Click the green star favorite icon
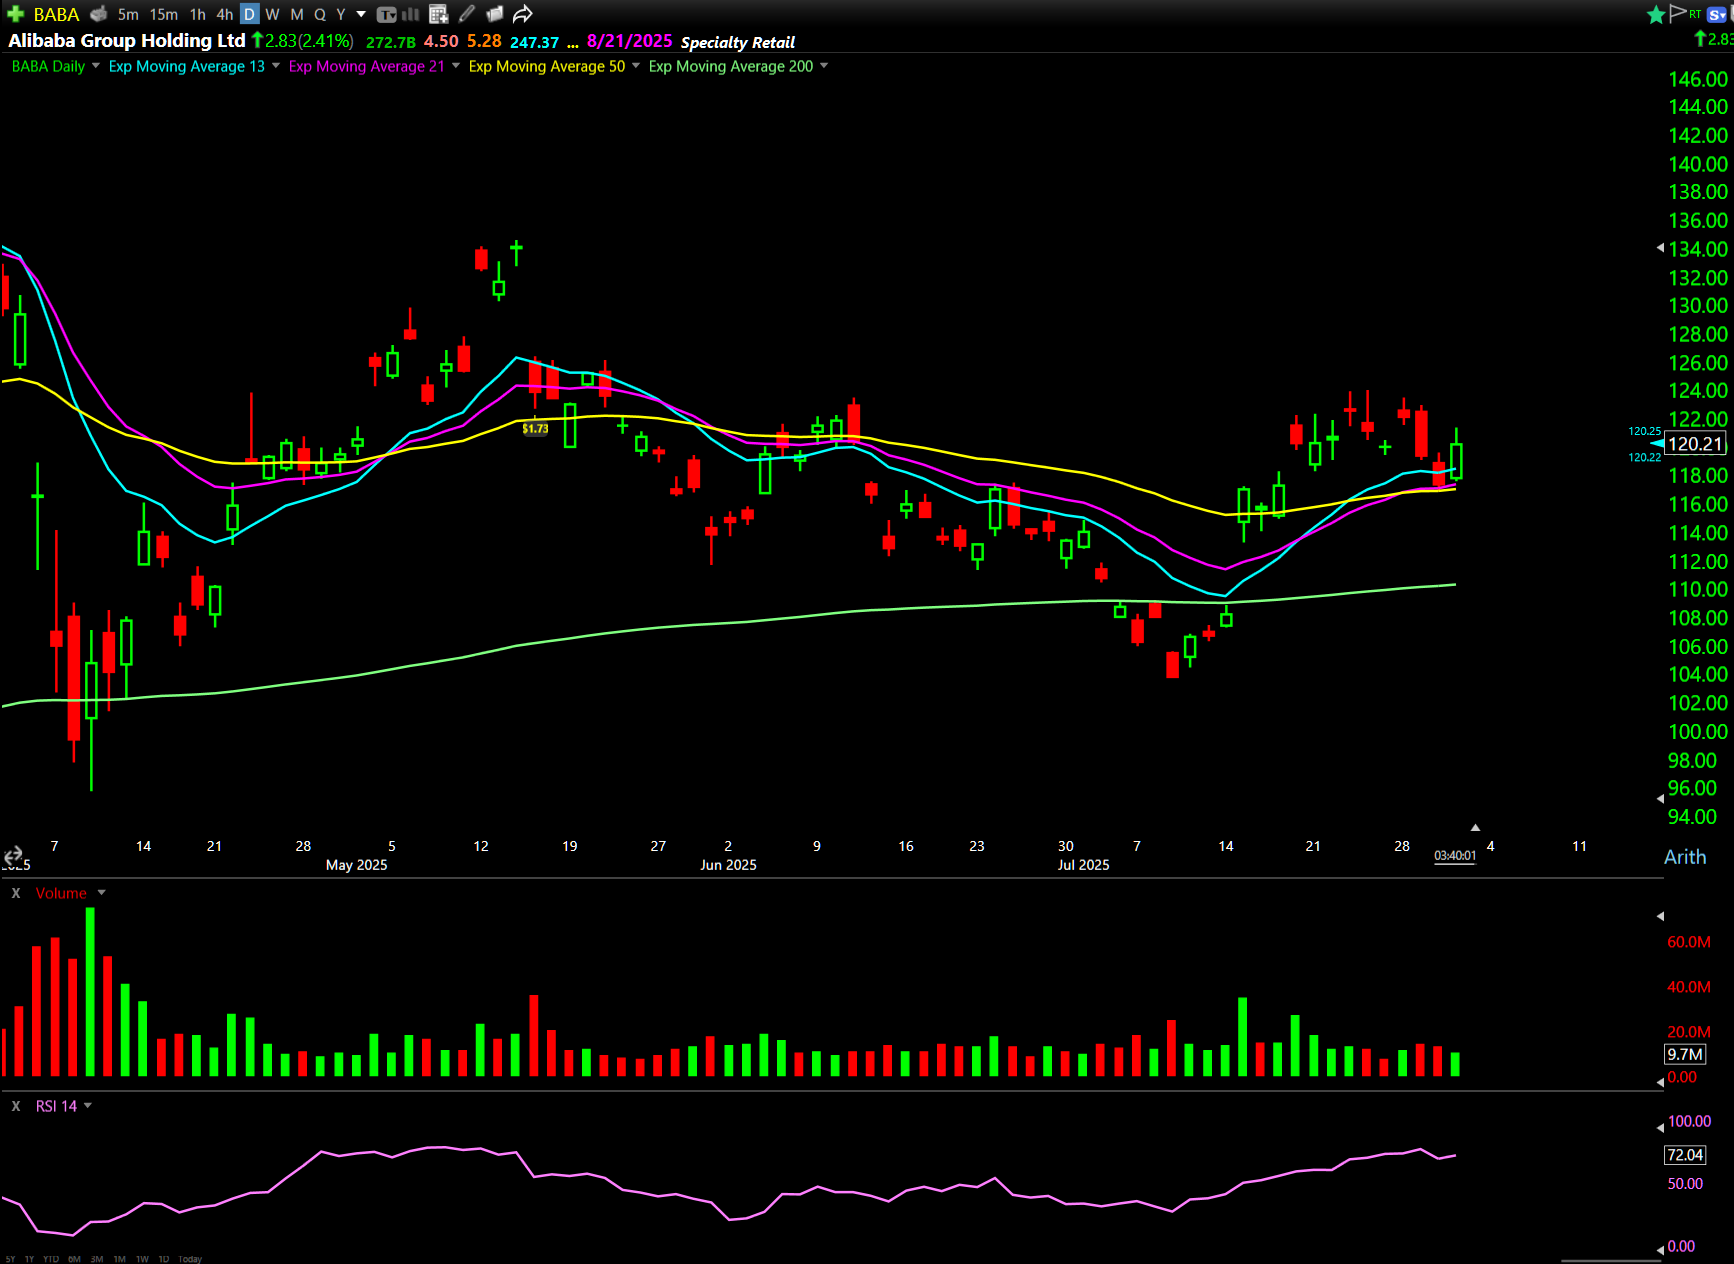The width and height of the screenshot is (1734, 1264). coord(1656,14)
